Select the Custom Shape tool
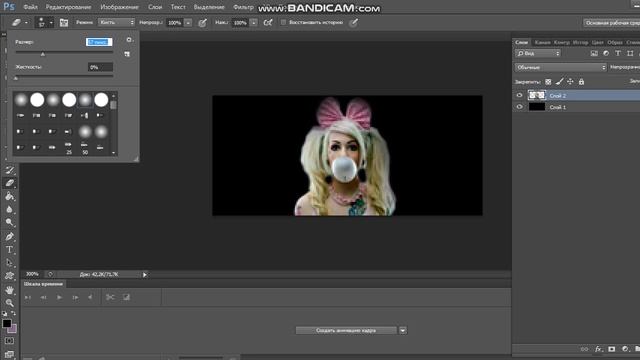This screenshot has width=640, height=360. tap(10, 276)
